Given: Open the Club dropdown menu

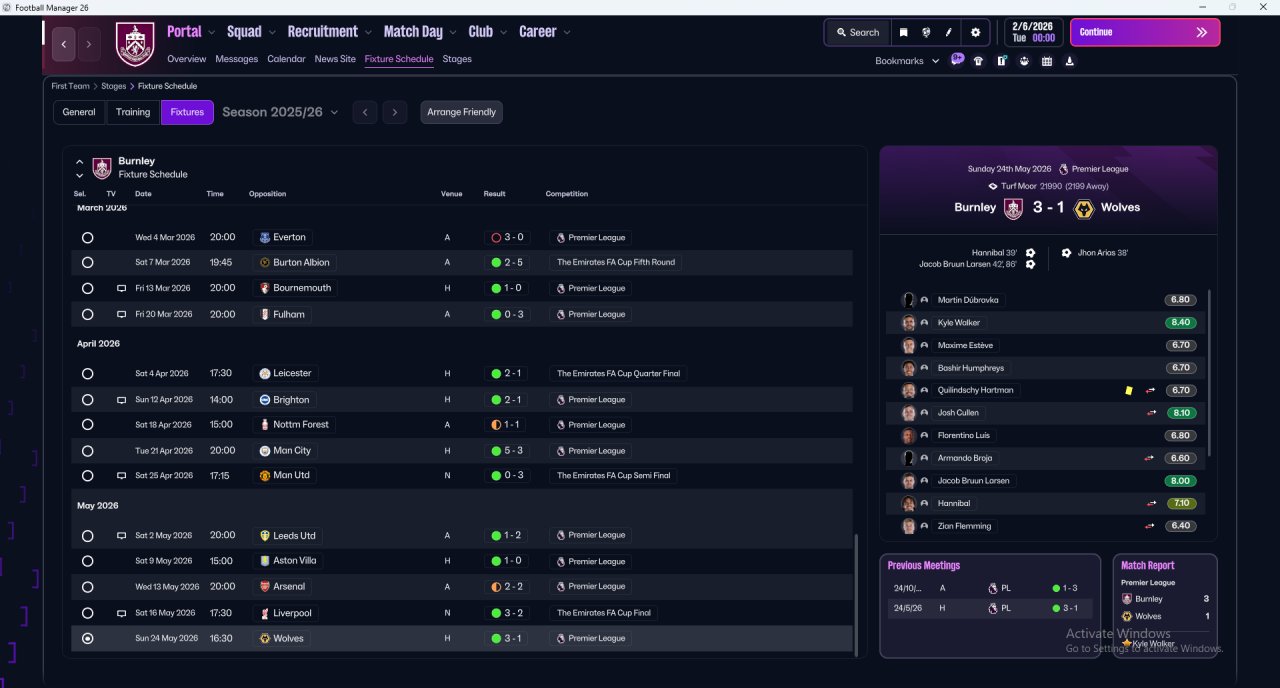Looking at the screenshot, I should (488, 32).
